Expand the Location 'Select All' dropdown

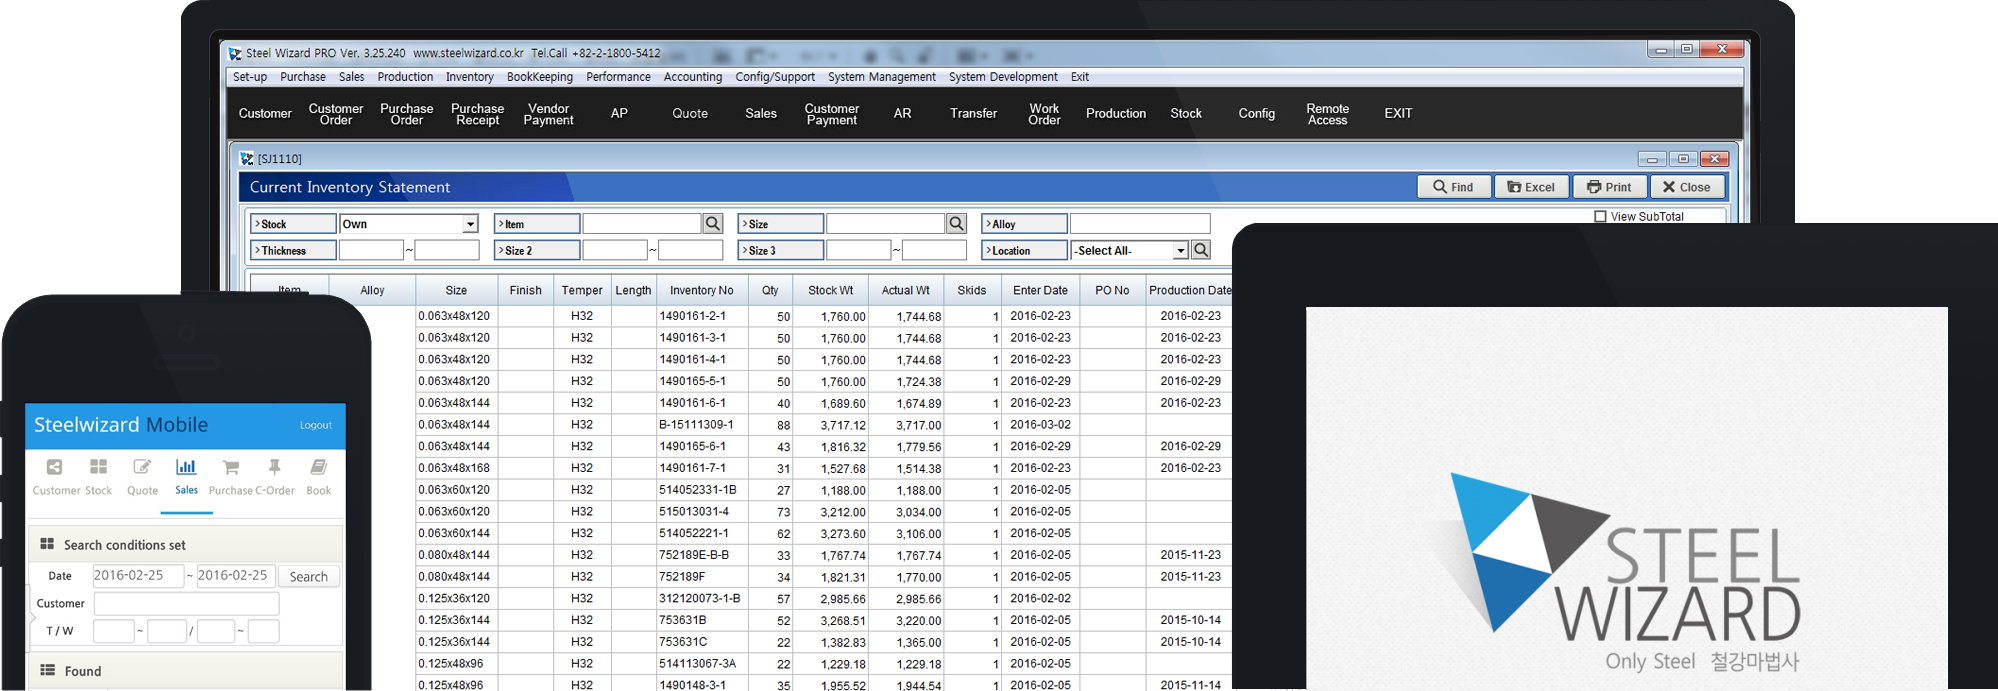(x=1181, y=250)
